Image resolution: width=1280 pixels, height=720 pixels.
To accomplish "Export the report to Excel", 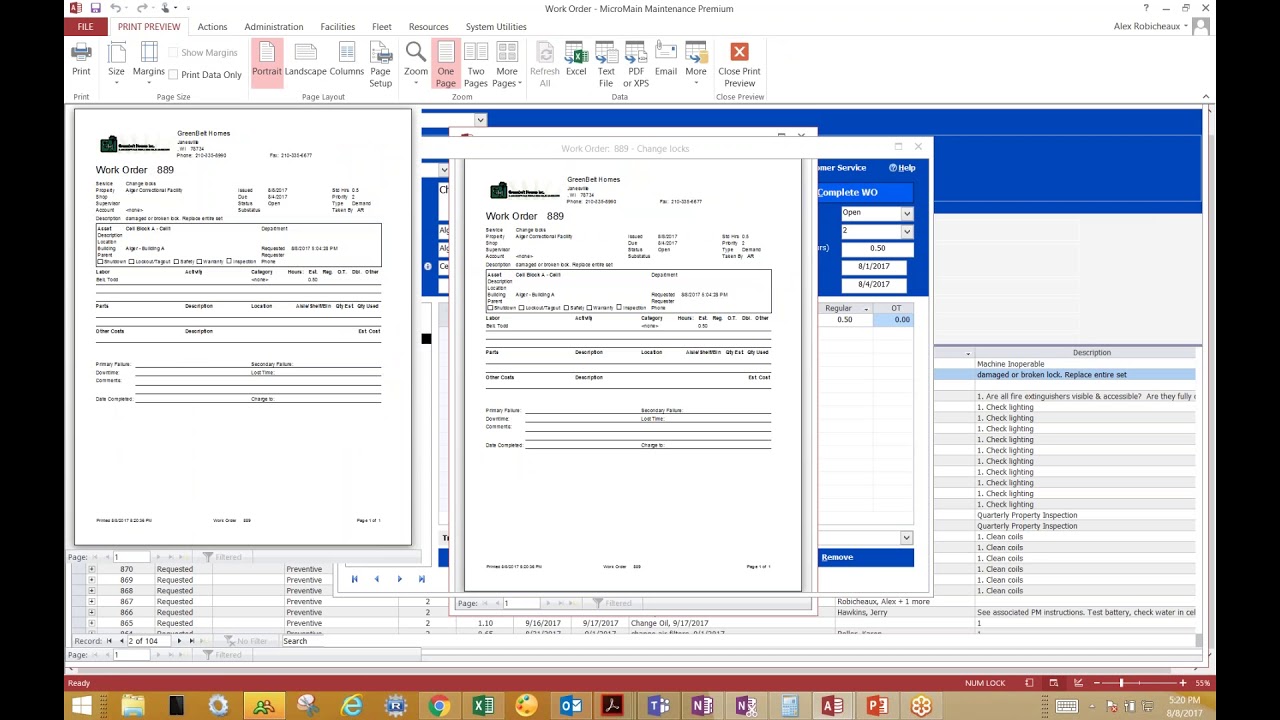I will 576,60.
